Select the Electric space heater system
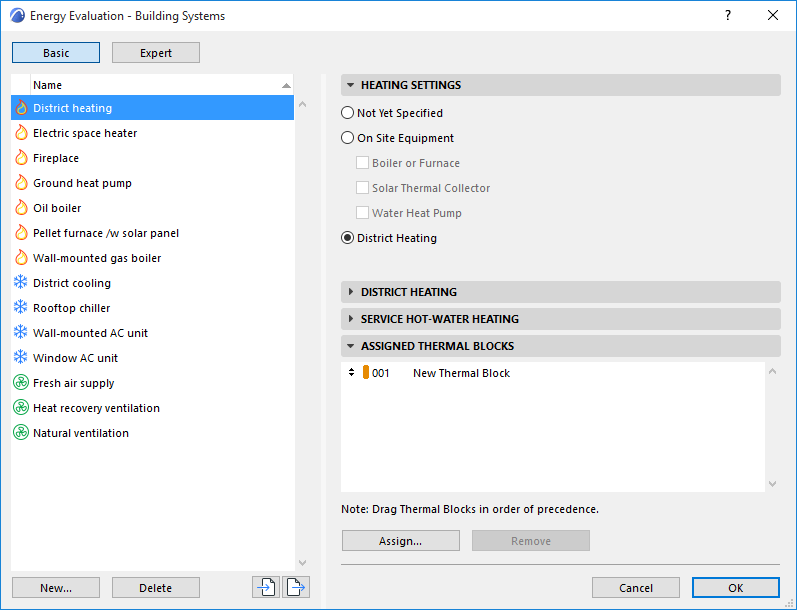 [x=152, y=133]
